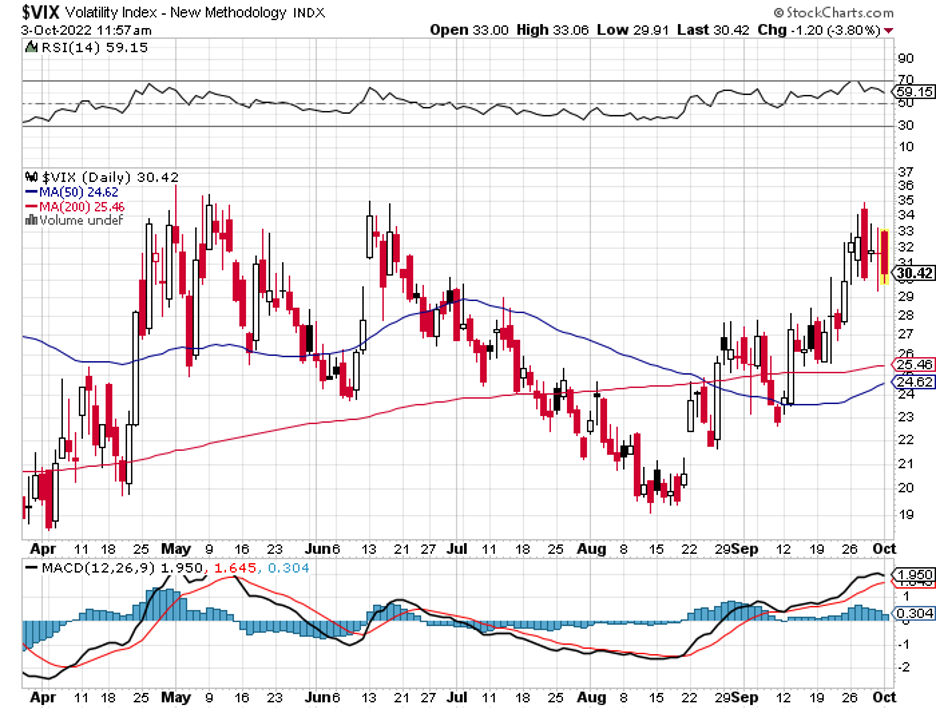Viewport: 936px width, 710px height.
Task: Click the 25.46 MA(200) axis tag
Action: tap(912, 364)
